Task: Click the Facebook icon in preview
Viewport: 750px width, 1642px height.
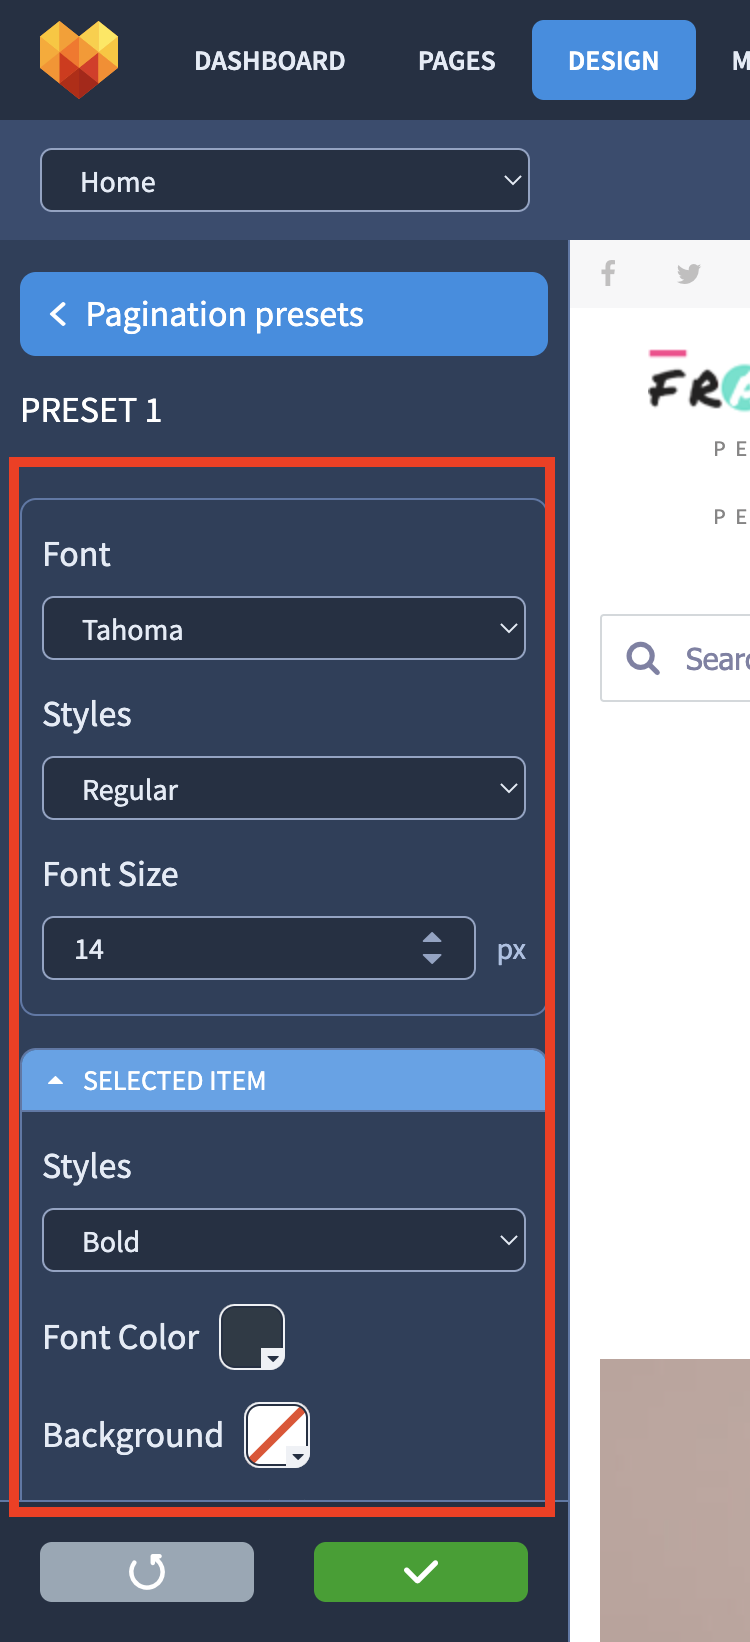Action: point(608,273)
